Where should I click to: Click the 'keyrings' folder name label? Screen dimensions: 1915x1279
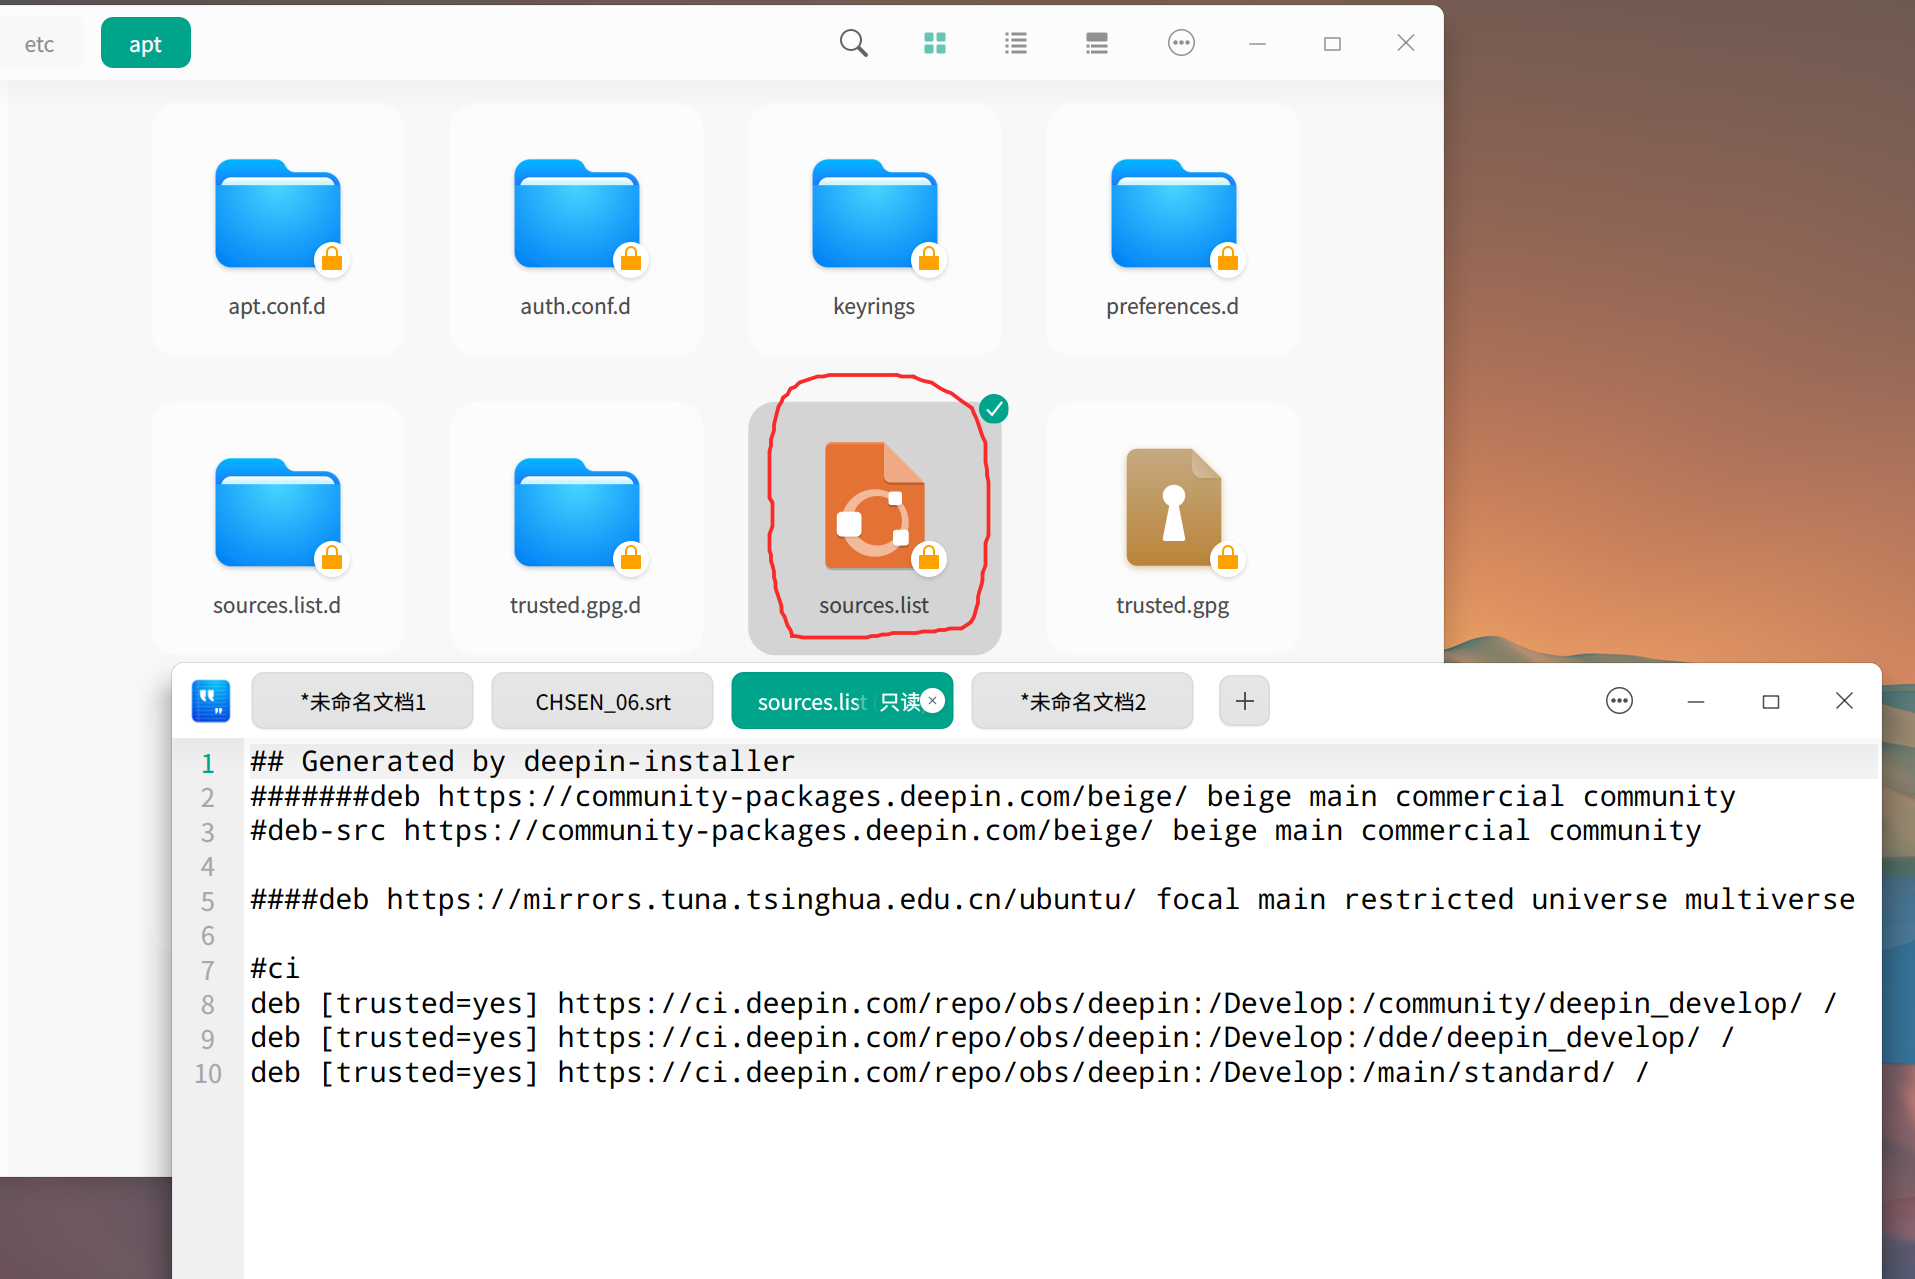874,307
